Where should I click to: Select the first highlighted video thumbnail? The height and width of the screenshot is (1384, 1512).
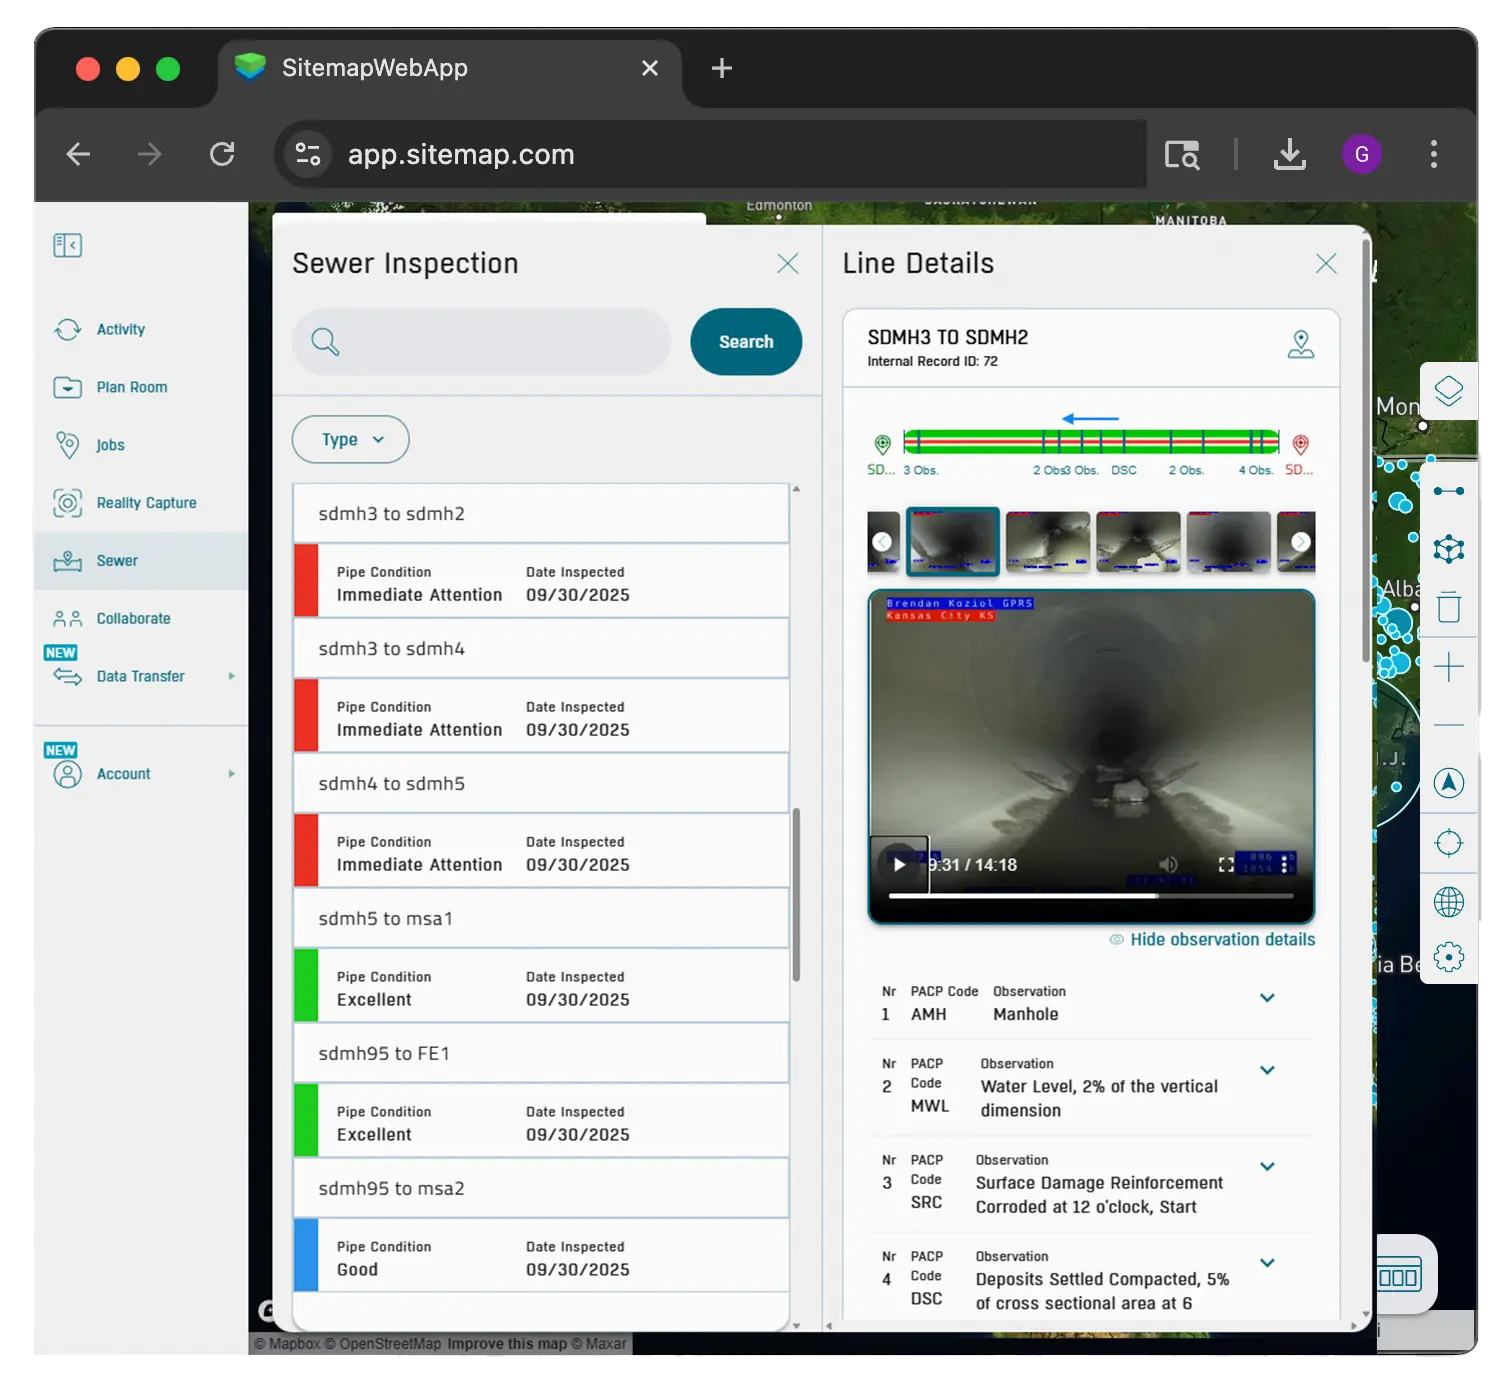tap(952, 541)
